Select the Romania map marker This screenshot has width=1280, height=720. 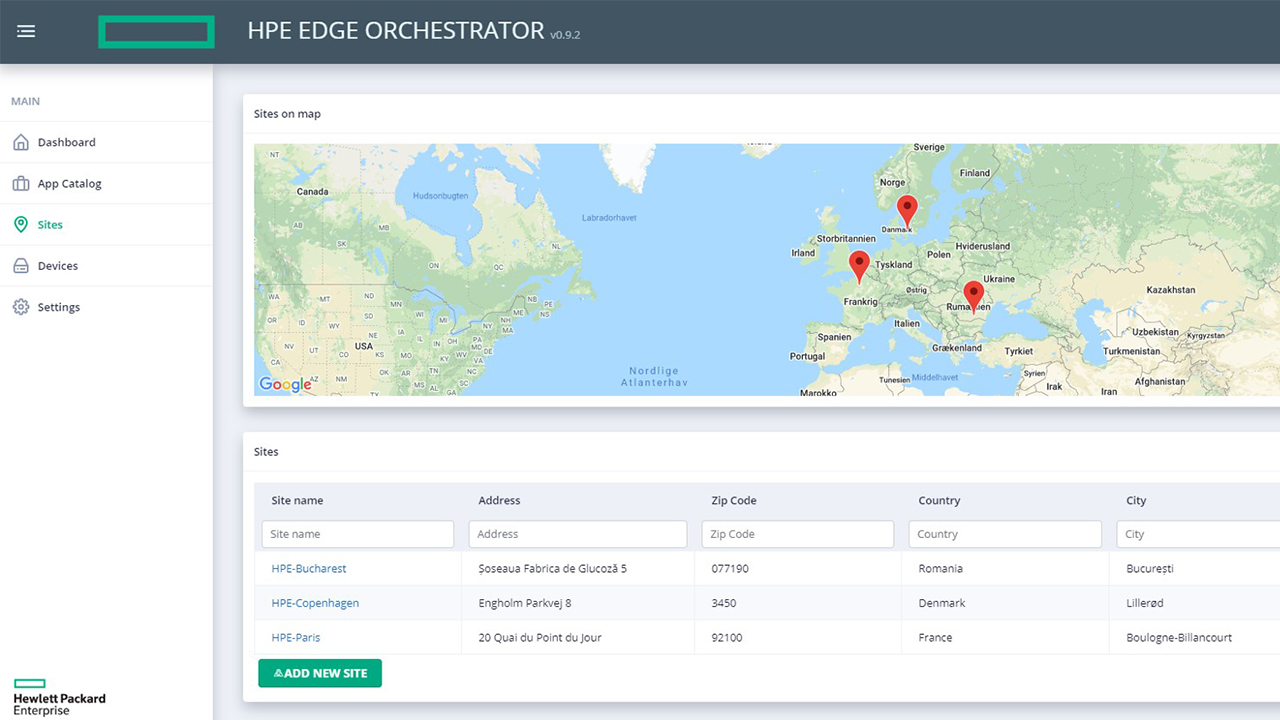[973, 297]
